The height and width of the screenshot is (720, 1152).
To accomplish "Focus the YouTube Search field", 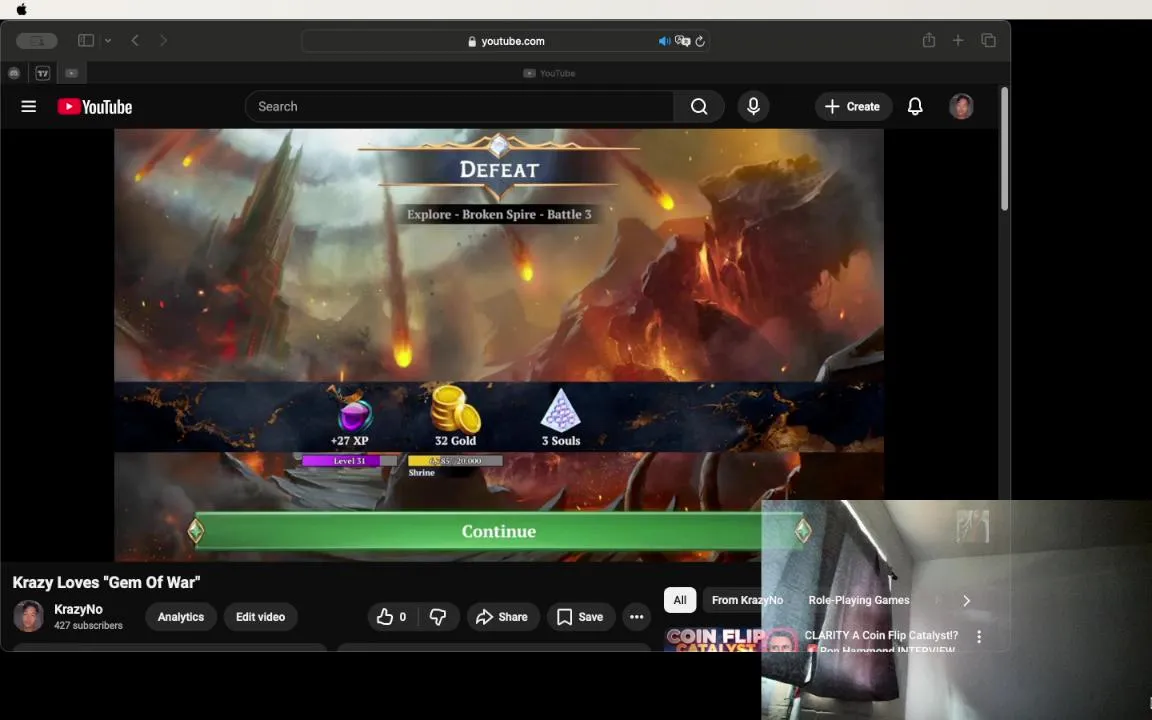I will coord(459,107).
